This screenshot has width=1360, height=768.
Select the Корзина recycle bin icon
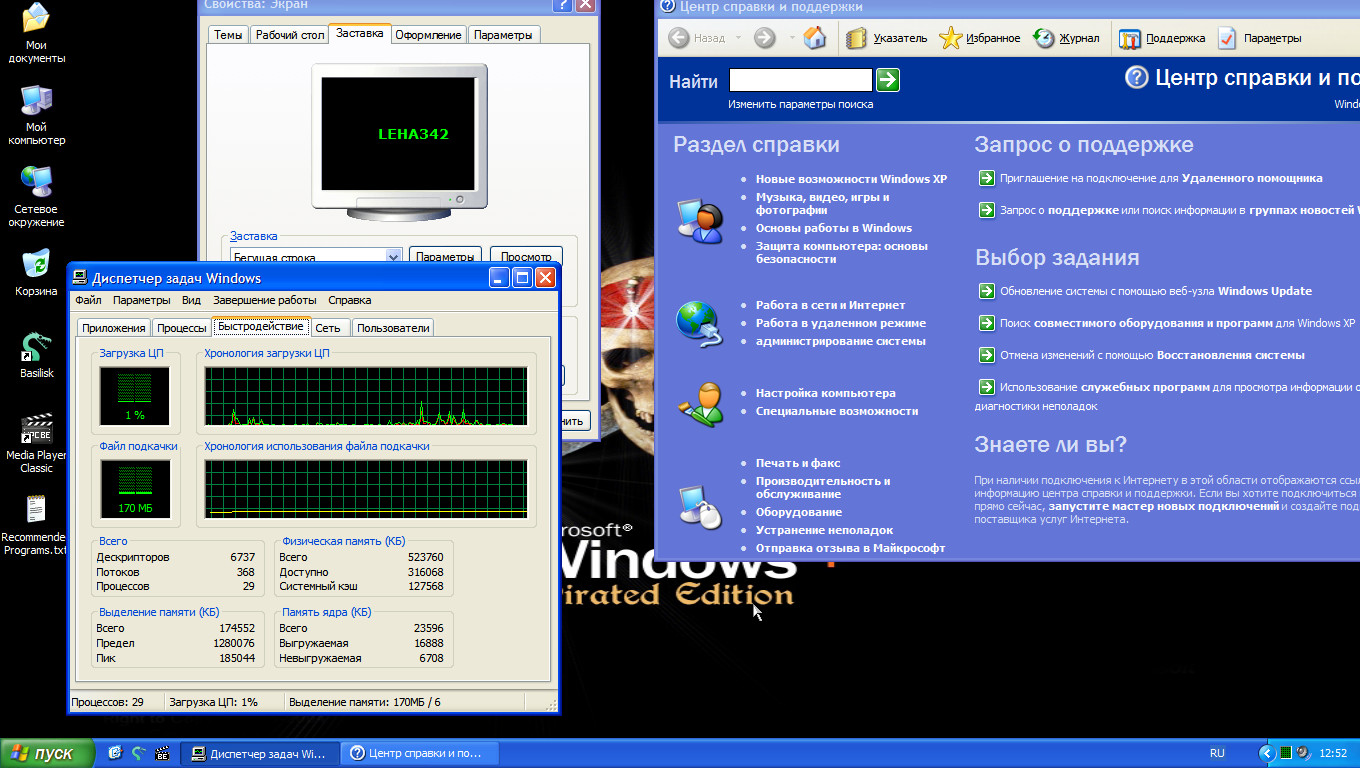click(x=37, y=273)
